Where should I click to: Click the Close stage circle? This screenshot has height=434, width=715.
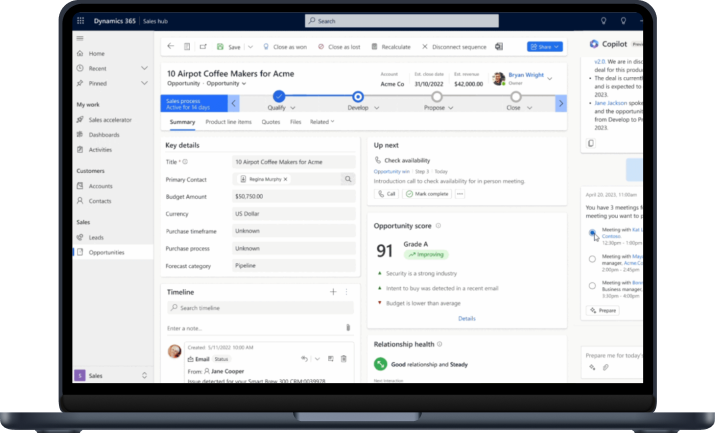[516, 97]
